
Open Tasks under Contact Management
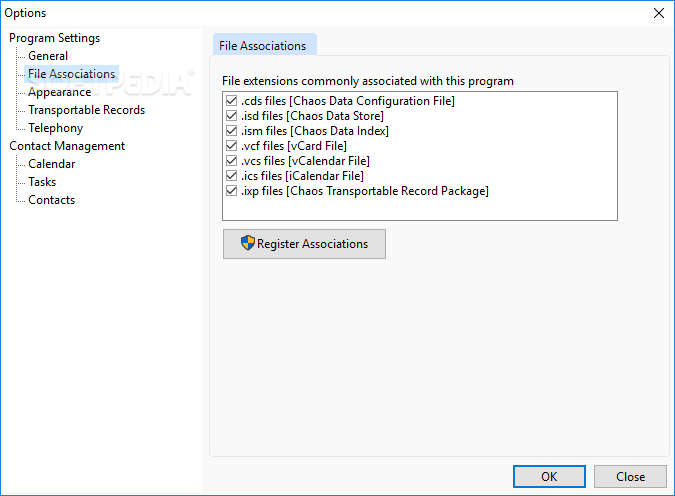42,182
